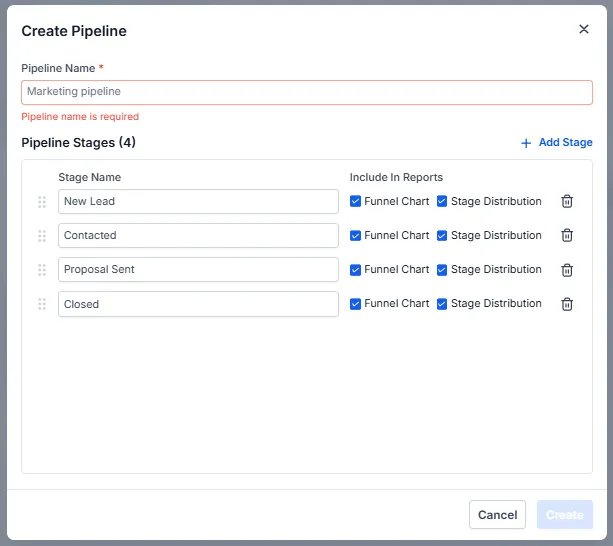Screen dimensions: 613x546
Task: Delete the Closed stage
Action: click(x=567, y=304)
